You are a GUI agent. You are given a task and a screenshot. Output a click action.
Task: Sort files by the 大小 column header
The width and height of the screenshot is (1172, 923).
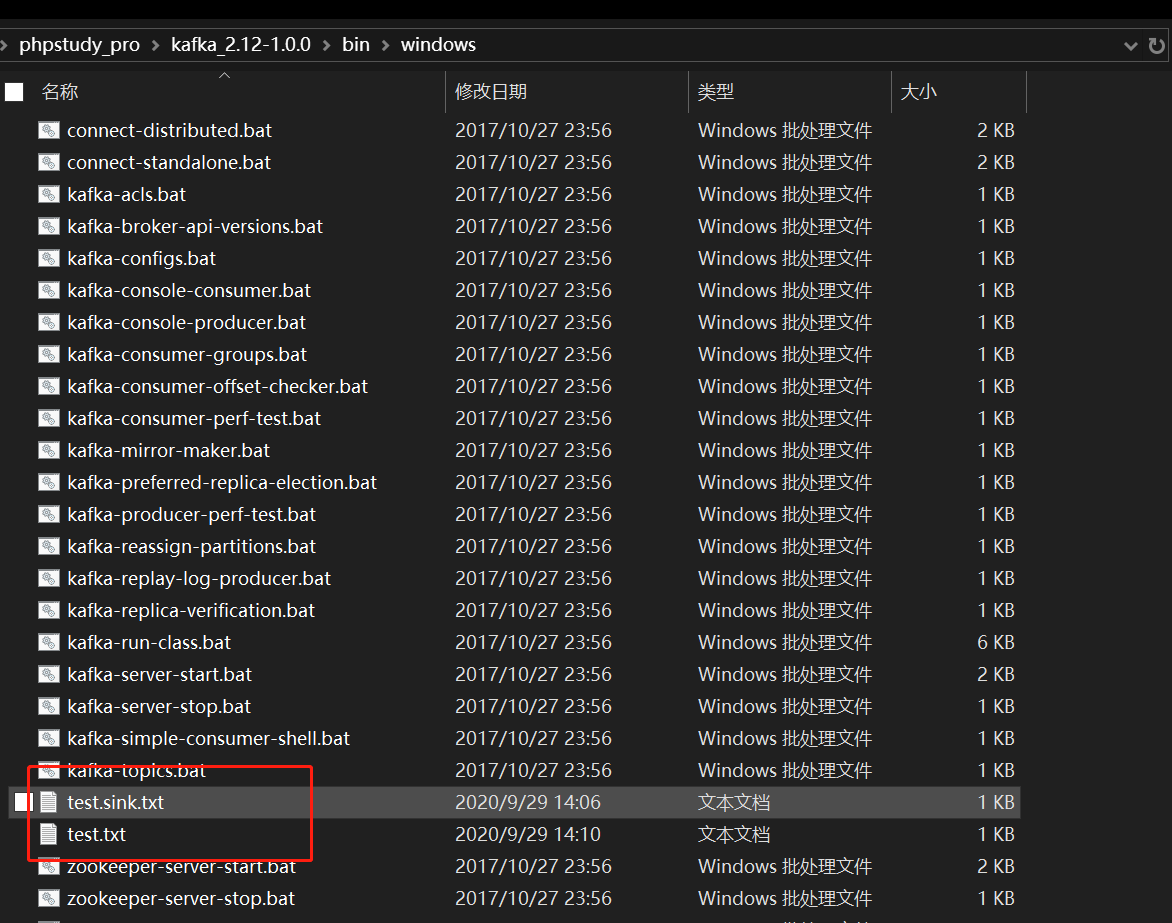pos(919,92)
